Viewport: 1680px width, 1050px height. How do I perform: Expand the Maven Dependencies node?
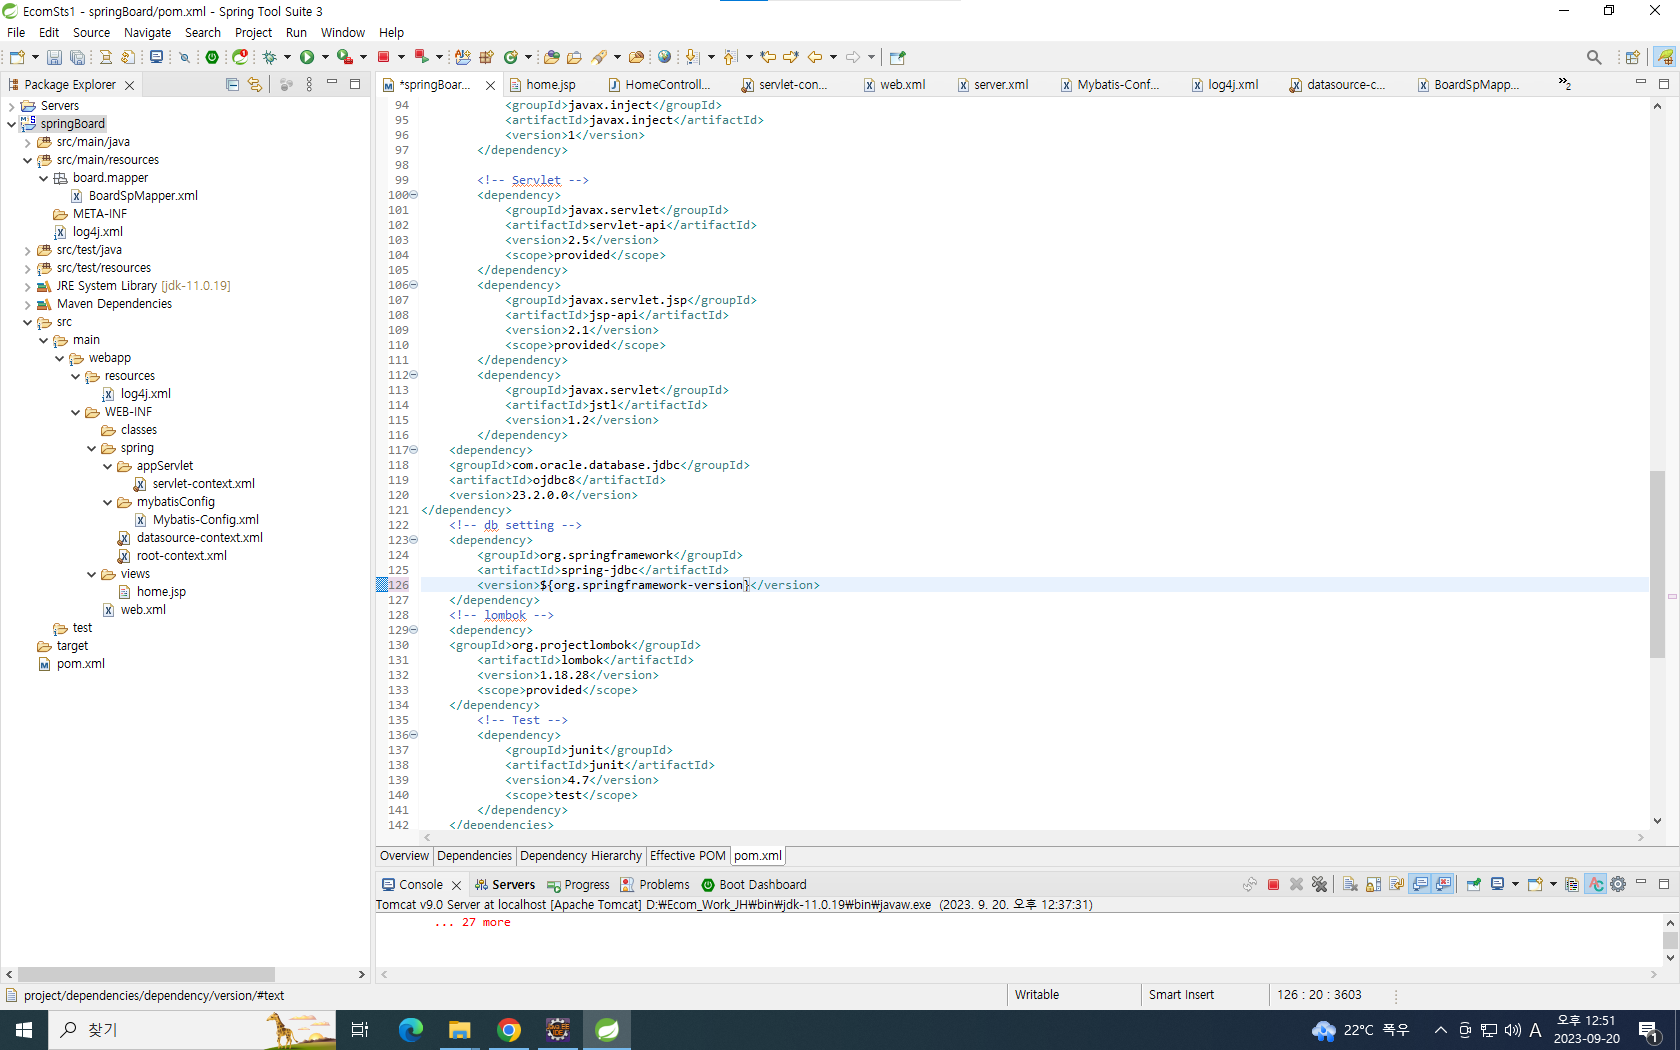click(x=28, y=304)
